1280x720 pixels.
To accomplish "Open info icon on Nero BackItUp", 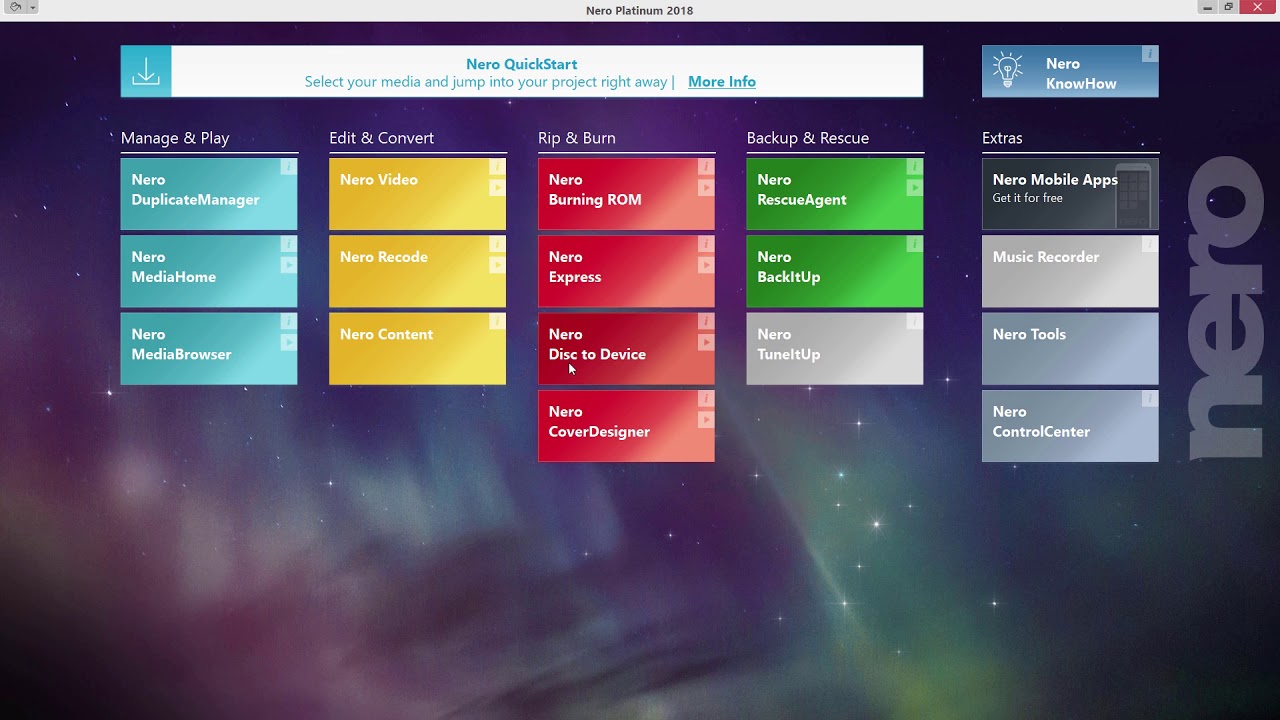I will coord(914,244).
